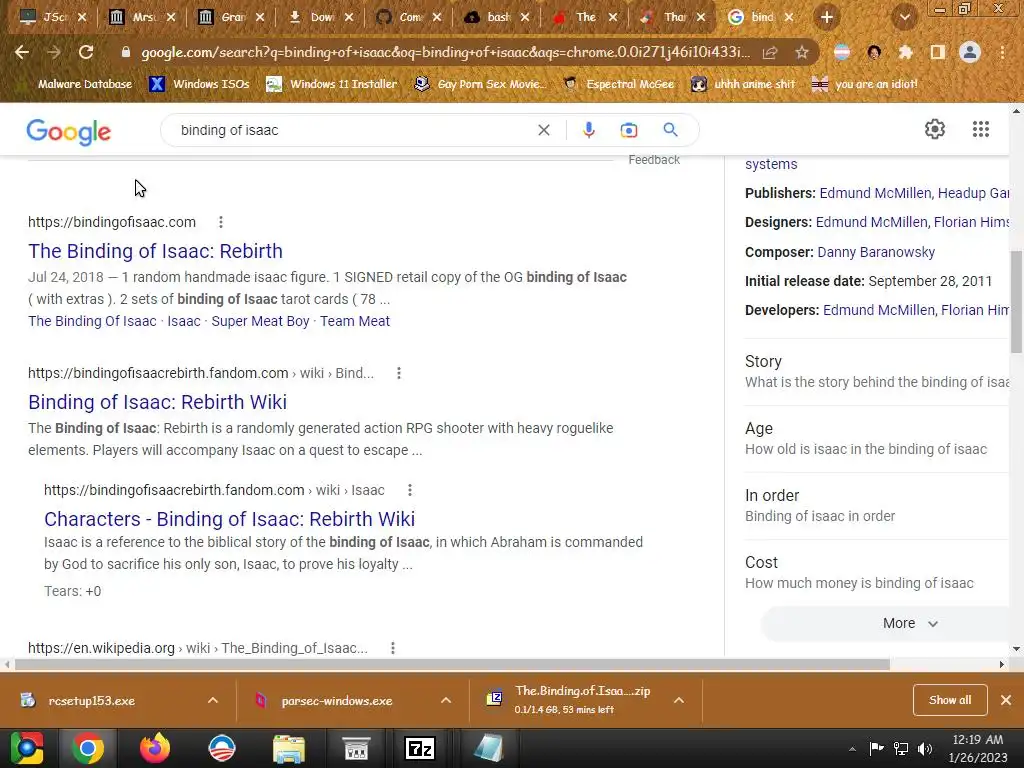1024x768 pixels.
Task: Open options for the bindingofisaac.com result
Action: (221, 222)
